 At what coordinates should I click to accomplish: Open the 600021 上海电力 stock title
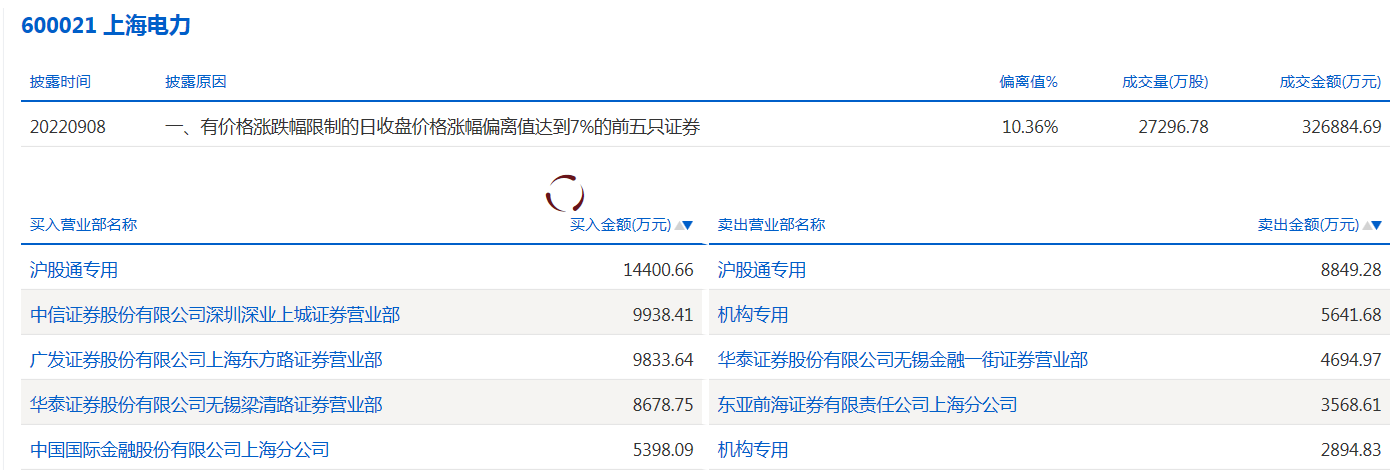click(x=106, y=26)
